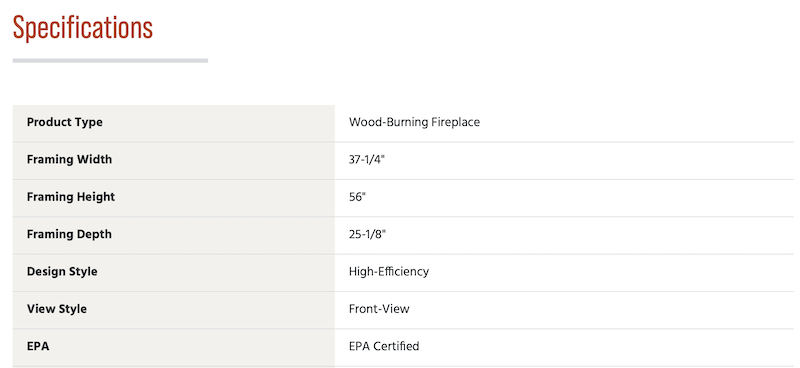The image size is (800, 368).
Task: Click the Design Style table row
Action: coord(403,273)
